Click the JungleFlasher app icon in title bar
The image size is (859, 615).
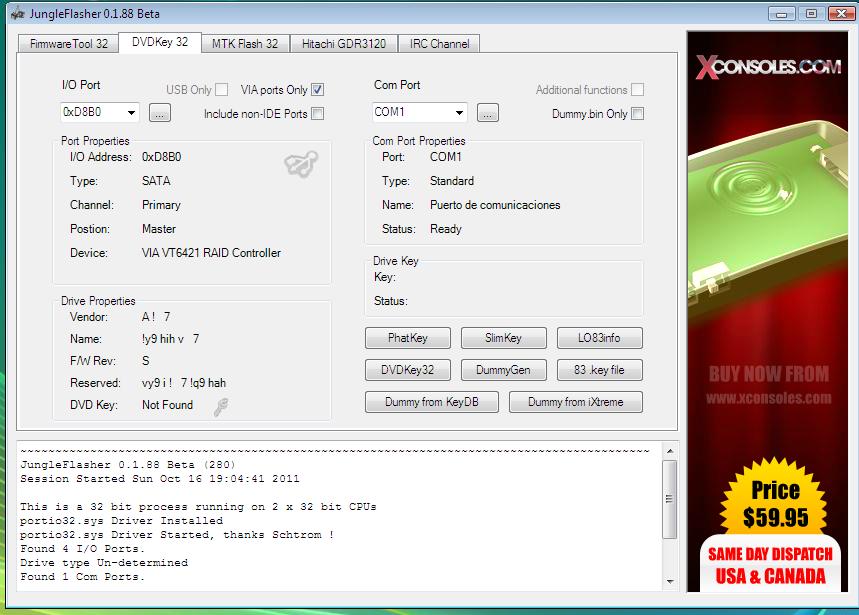(x=18, y=14)
